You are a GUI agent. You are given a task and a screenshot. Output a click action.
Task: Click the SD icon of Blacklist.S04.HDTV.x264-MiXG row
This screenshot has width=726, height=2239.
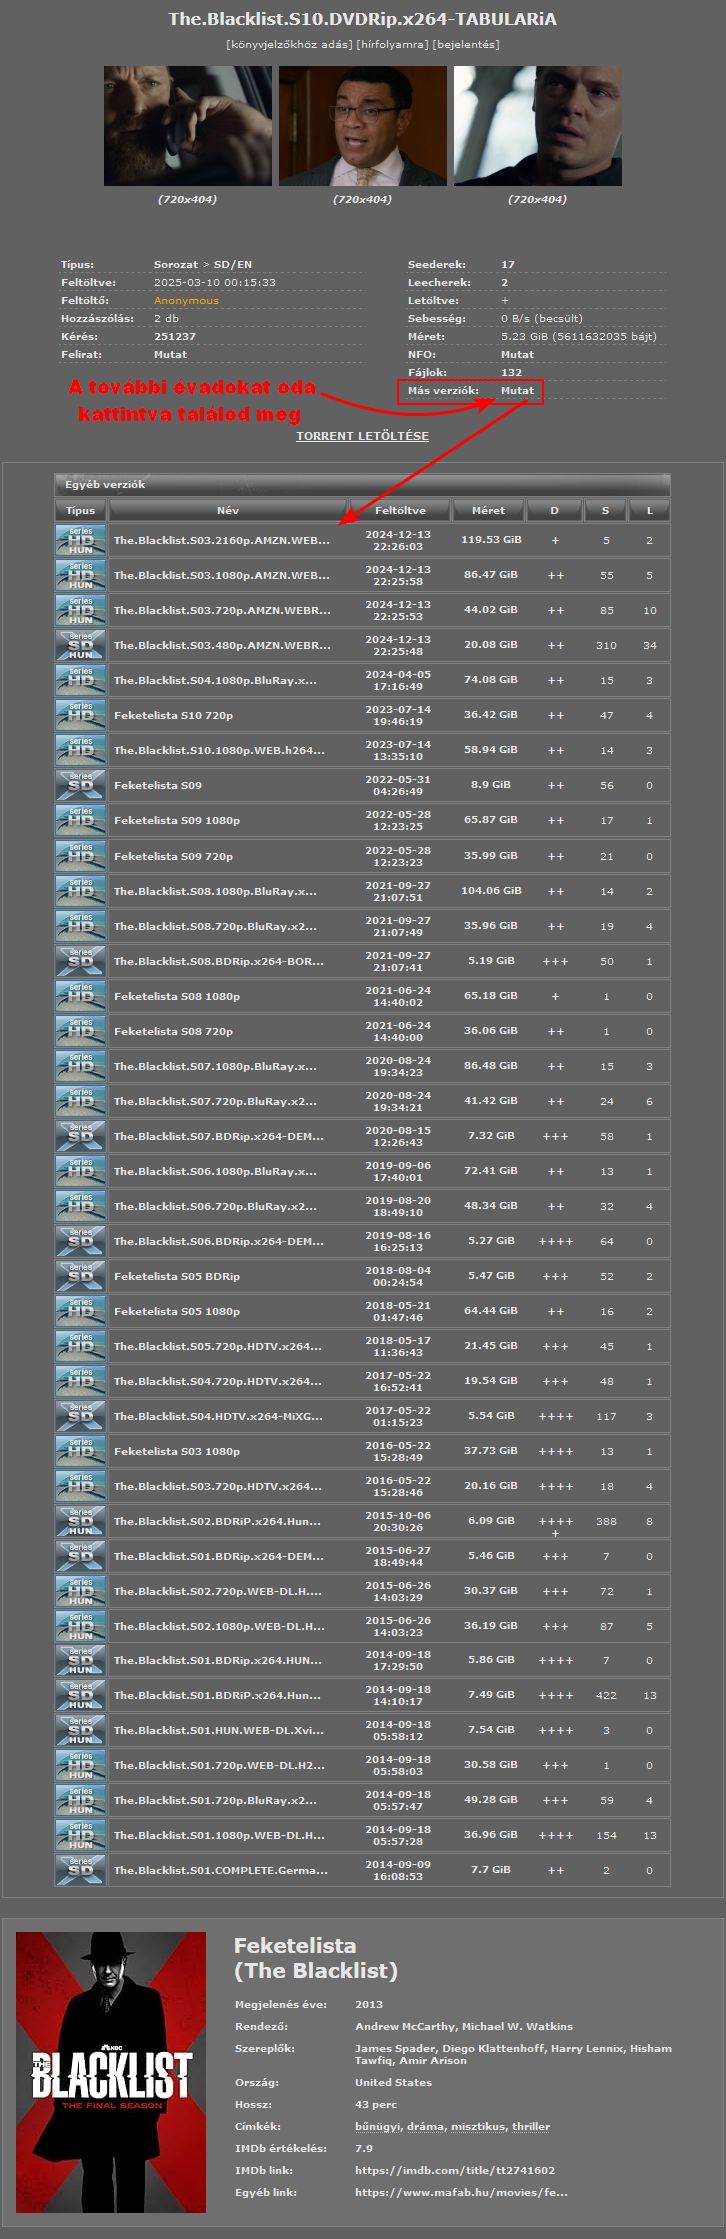coord(81,1416)
